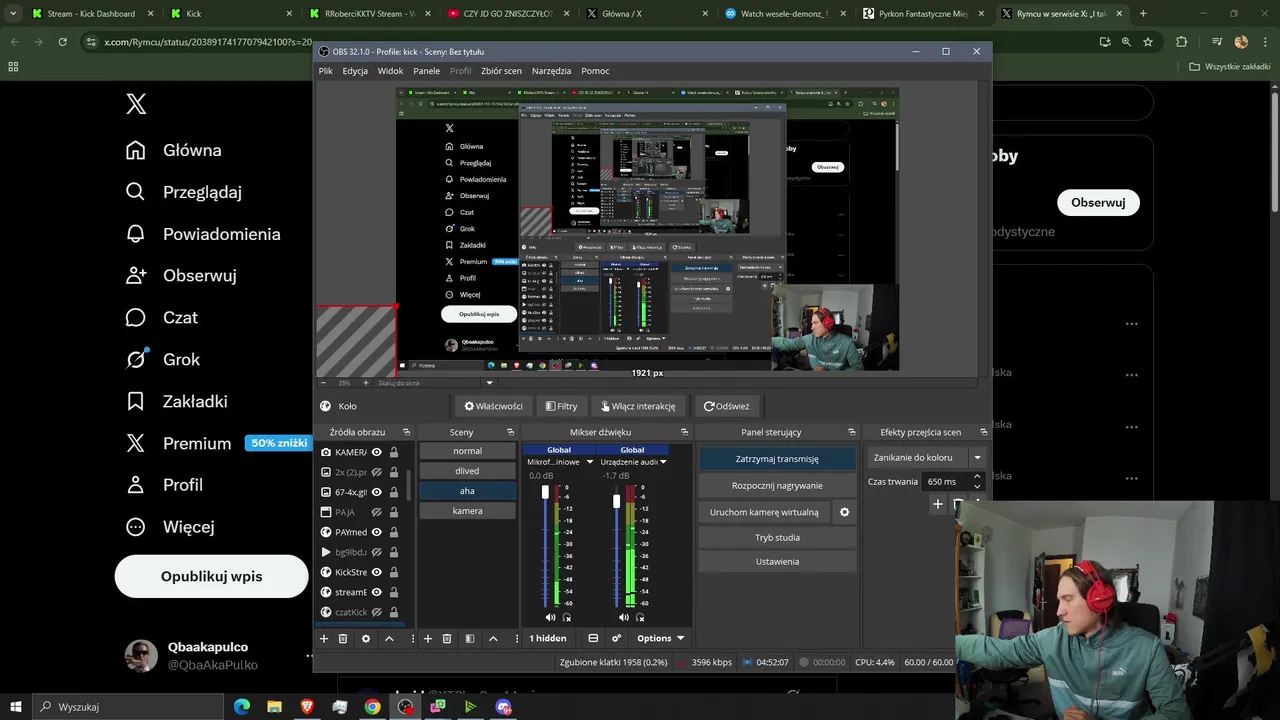Toggle monitoring headphone icon for Urządzenie audio channel
This screenshot has height=720, width=1280.
(640, 617)
